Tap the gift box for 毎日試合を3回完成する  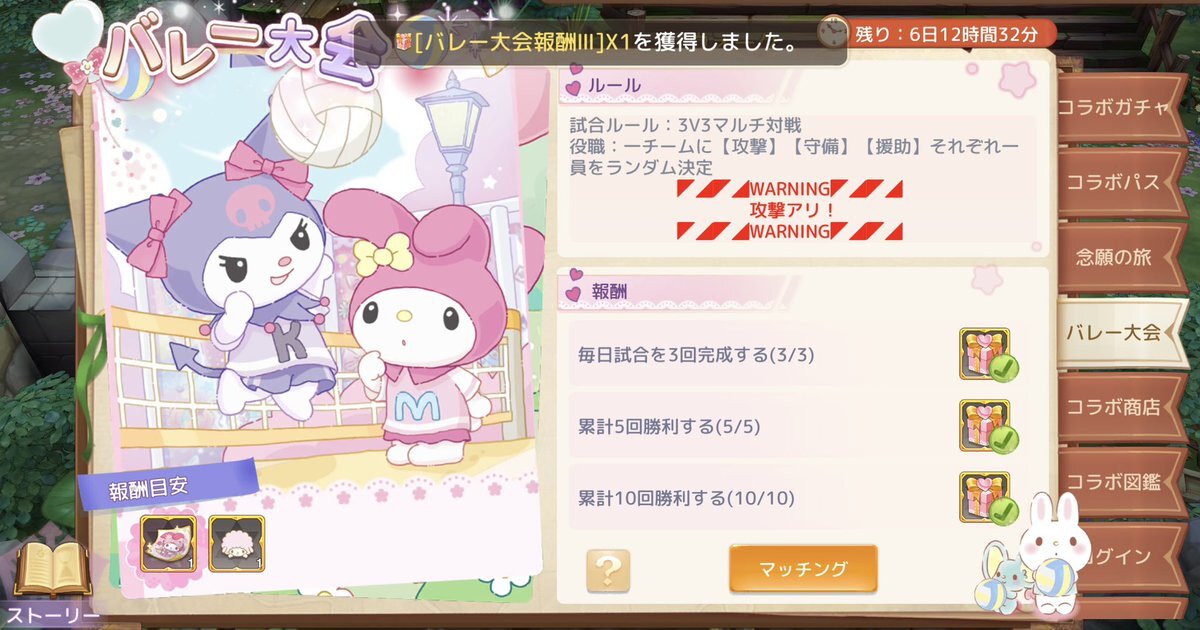[x=986, y=354]
